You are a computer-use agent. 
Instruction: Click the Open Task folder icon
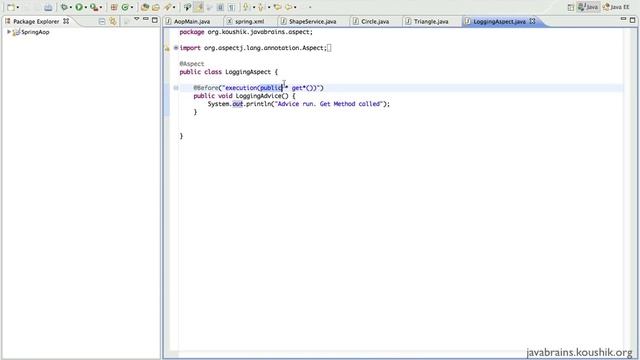(x=156, y=7)
